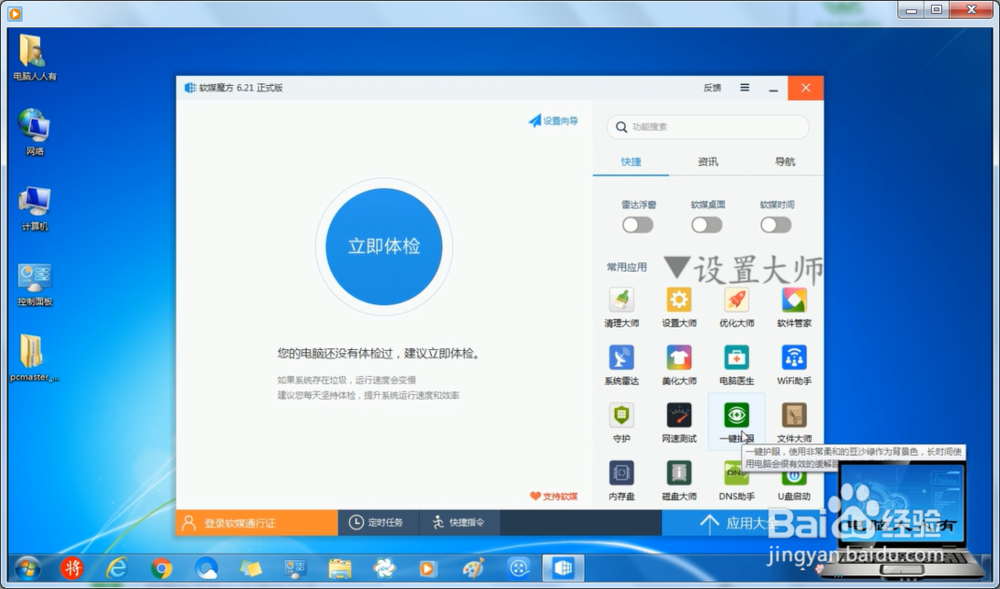1000x589 pixels.
Task: Open 磁盘大师 disk tool
Action: (679, 481)
